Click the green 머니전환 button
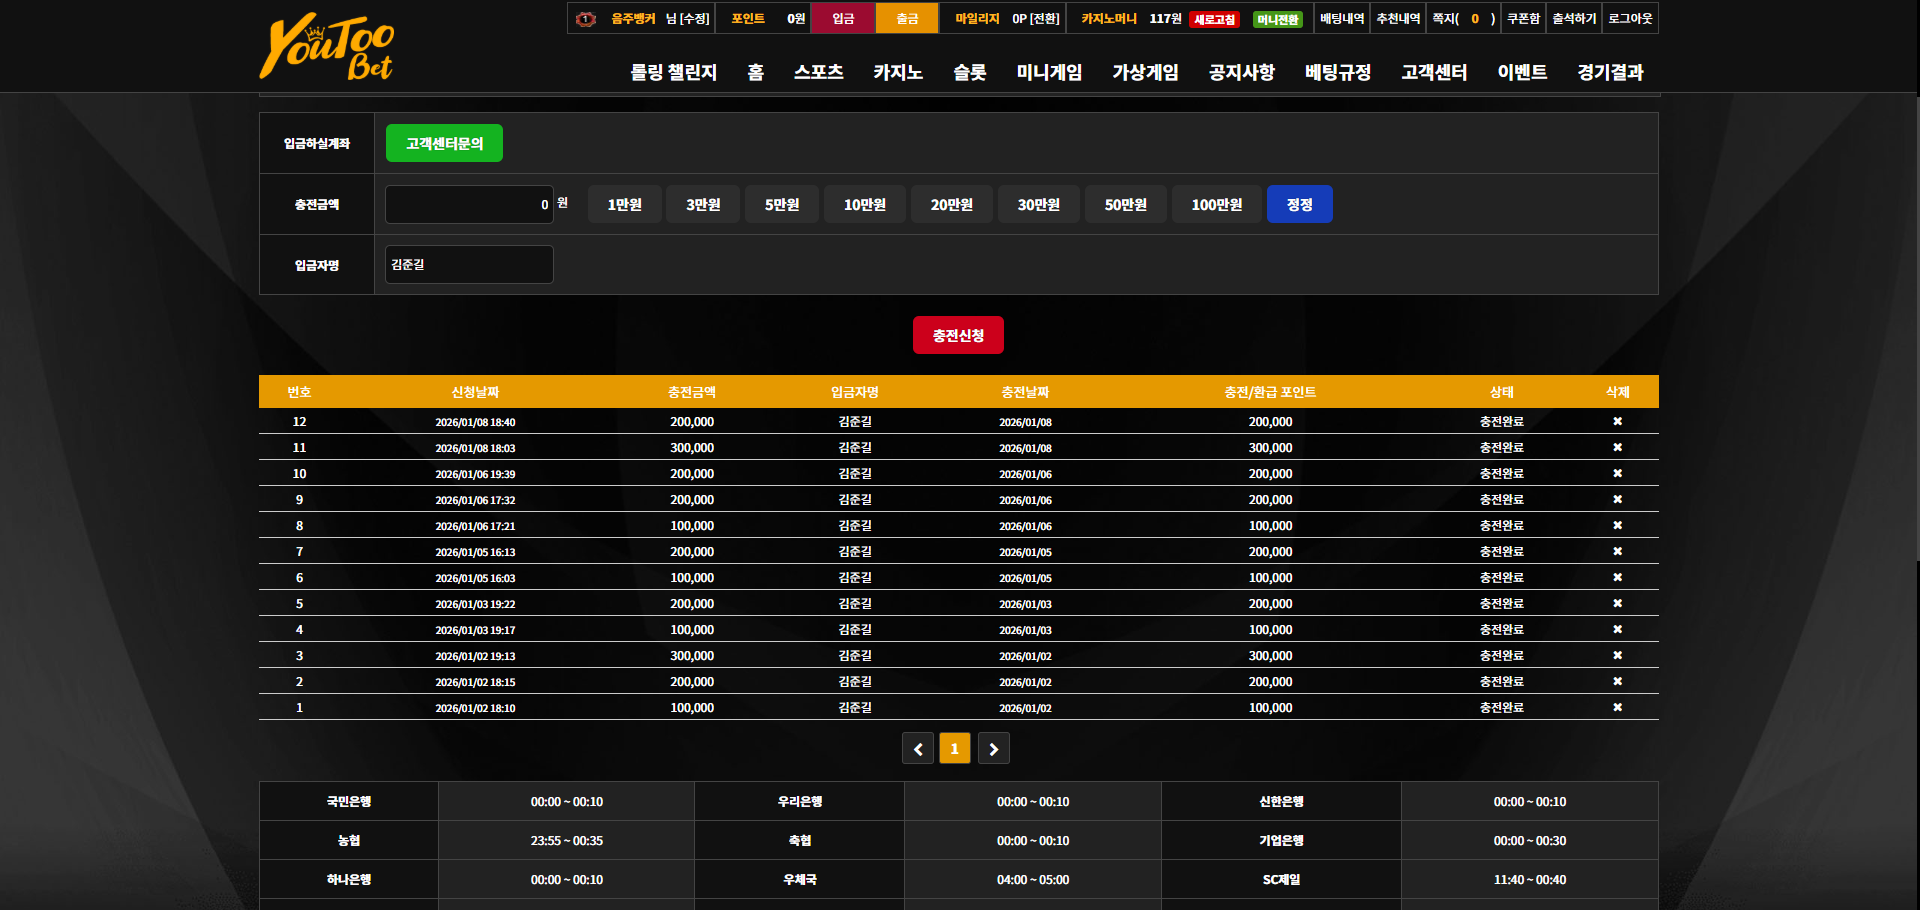The height and width of the screenshot is (910, 1920). 1277,20
